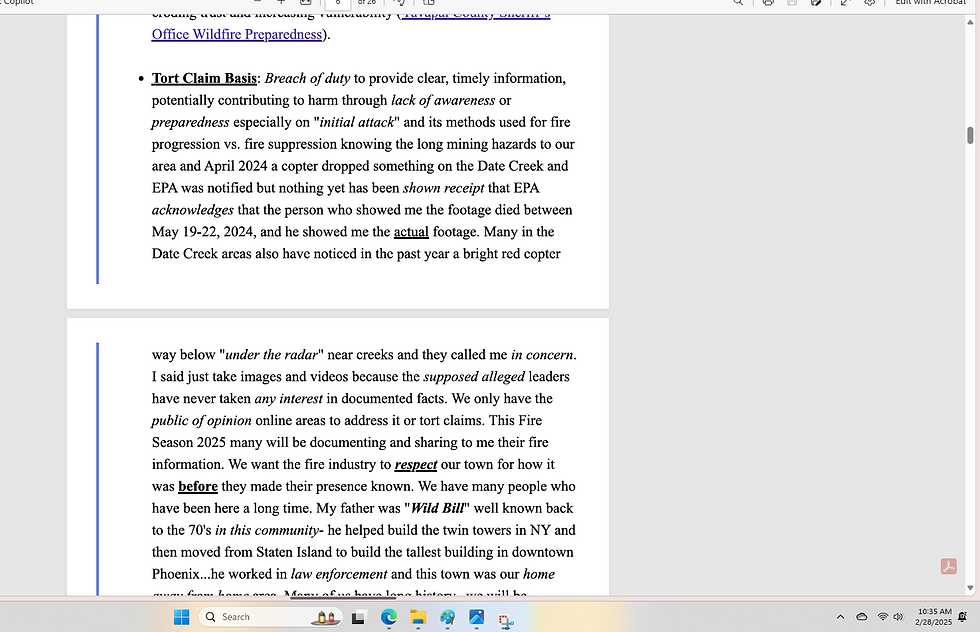Image resolution: width=980 pixels, height=632 pixels.
Task: Click the italic word "preparedness"
Action: click(x=190, y=122)
